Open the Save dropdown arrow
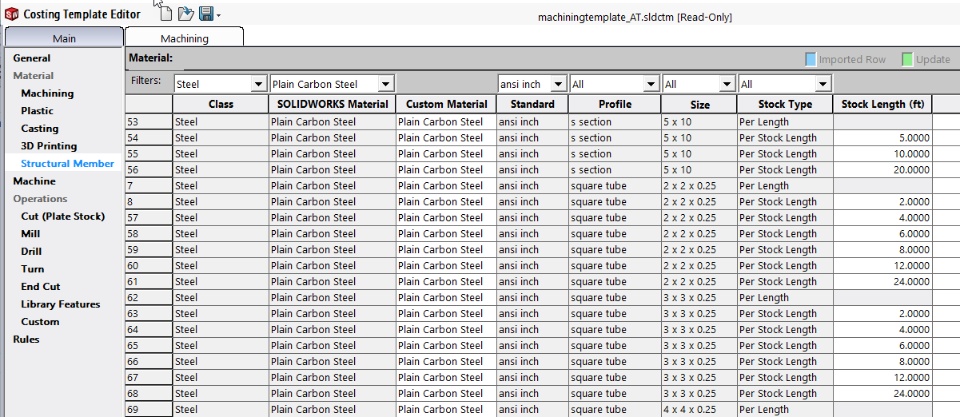 (x=218, y=15)
